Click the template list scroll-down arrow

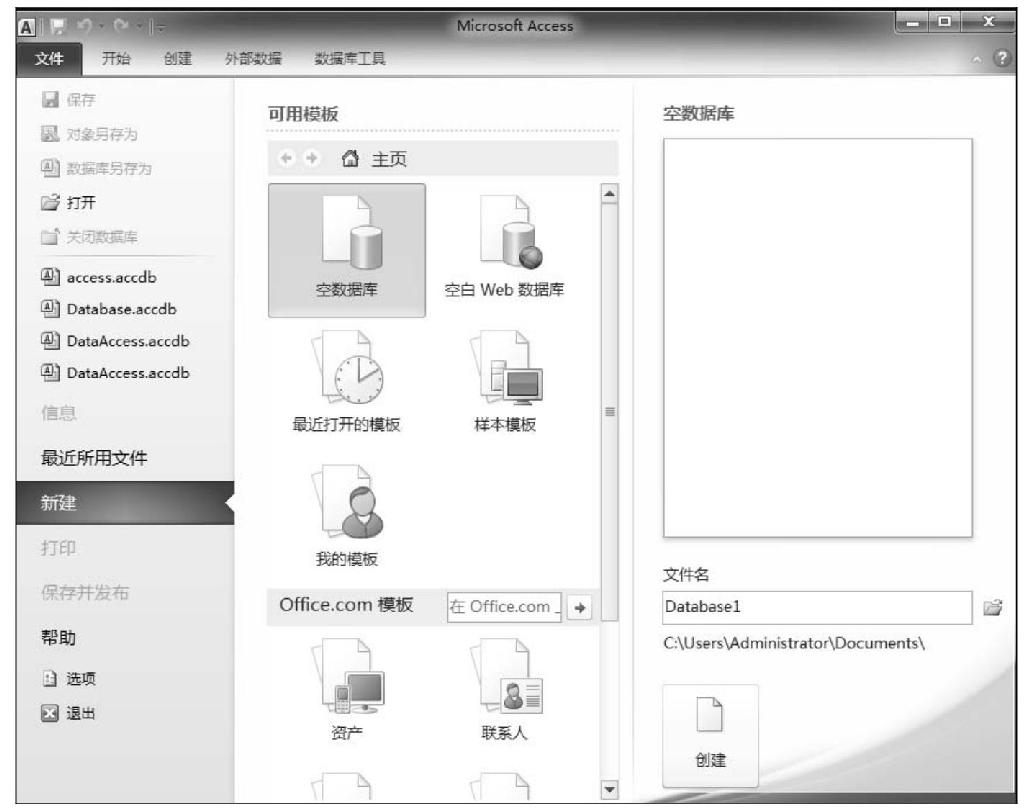click(x=610, y=789)
